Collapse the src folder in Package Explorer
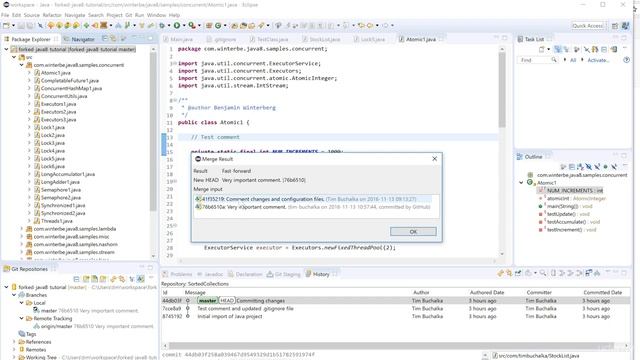 (x=14, y=57)
